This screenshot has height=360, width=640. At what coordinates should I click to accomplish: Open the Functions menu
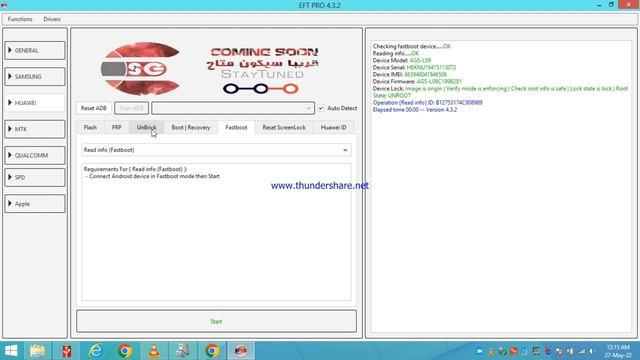pos(20,19)
